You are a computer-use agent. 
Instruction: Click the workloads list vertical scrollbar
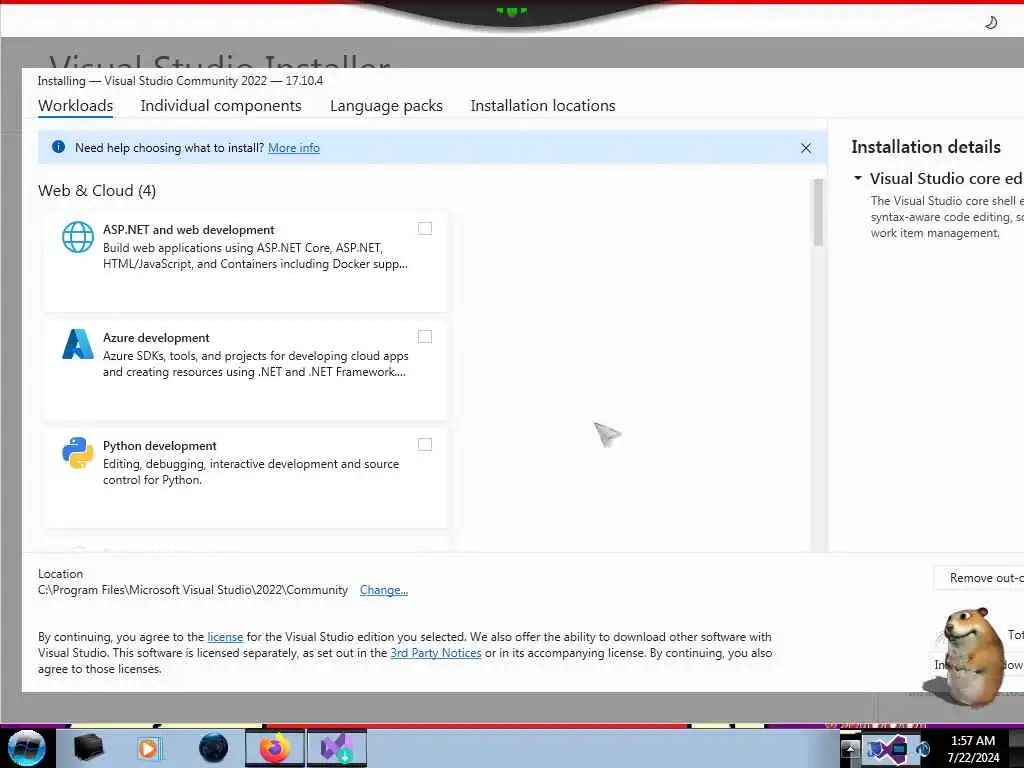(818, 213)
